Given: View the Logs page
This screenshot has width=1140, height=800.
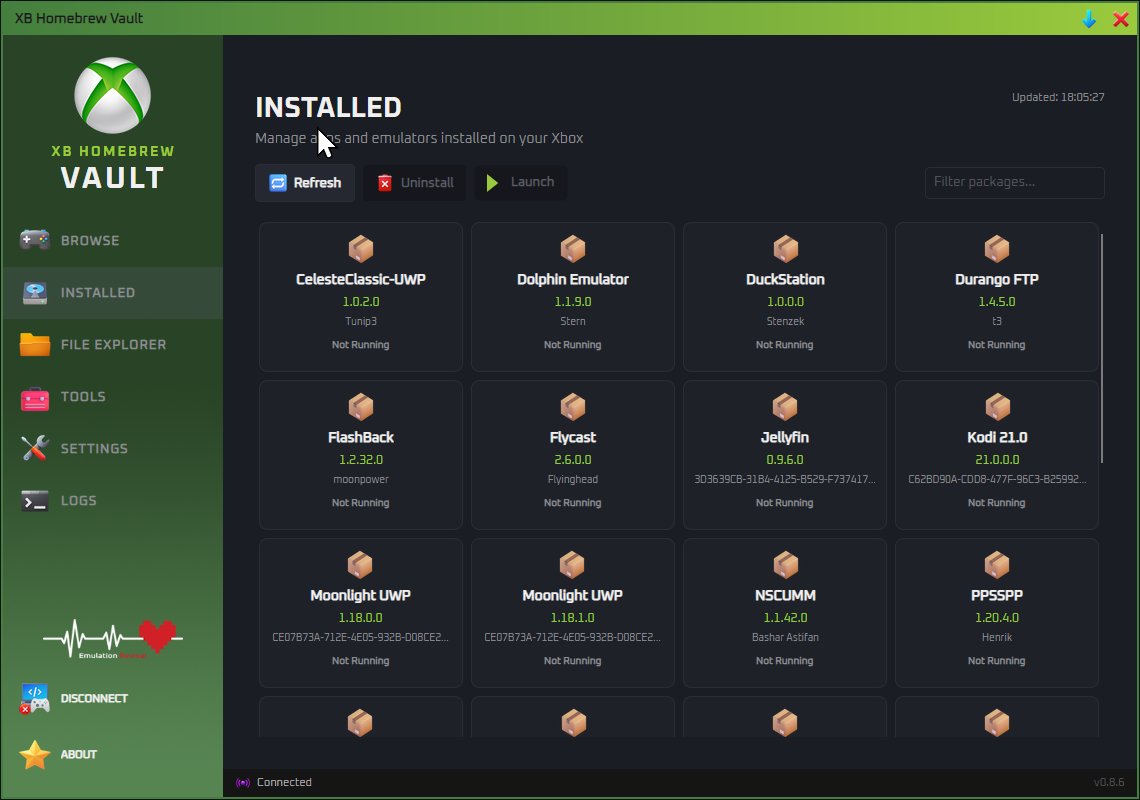Looking at the screenshot, I should [x=113, y=500].
